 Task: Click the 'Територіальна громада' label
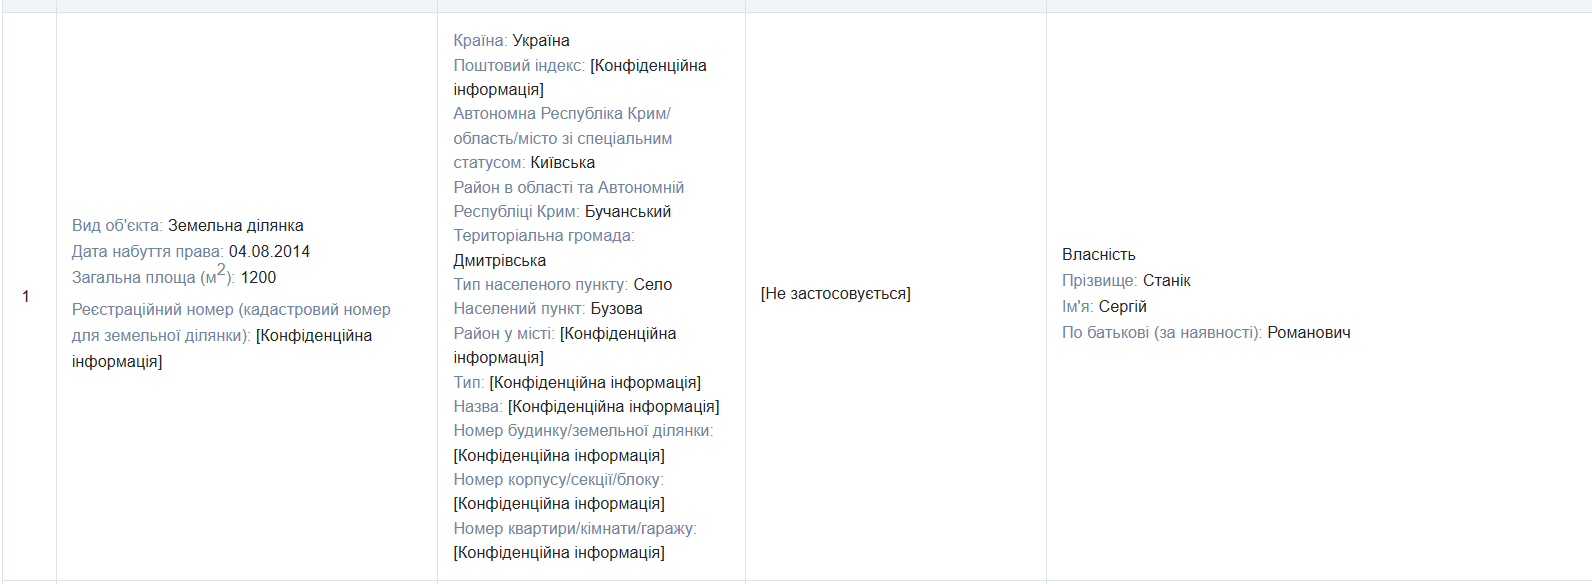[544, 236]
